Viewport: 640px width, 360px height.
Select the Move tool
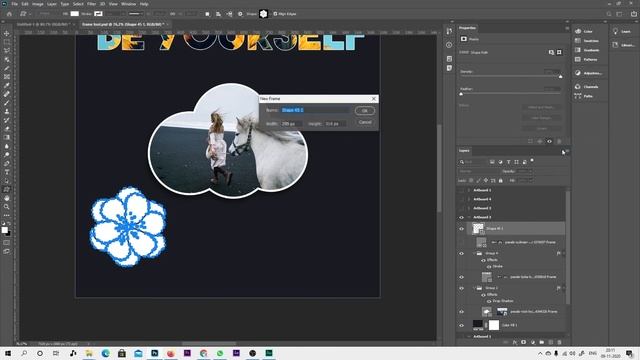[x=7, y=33]
